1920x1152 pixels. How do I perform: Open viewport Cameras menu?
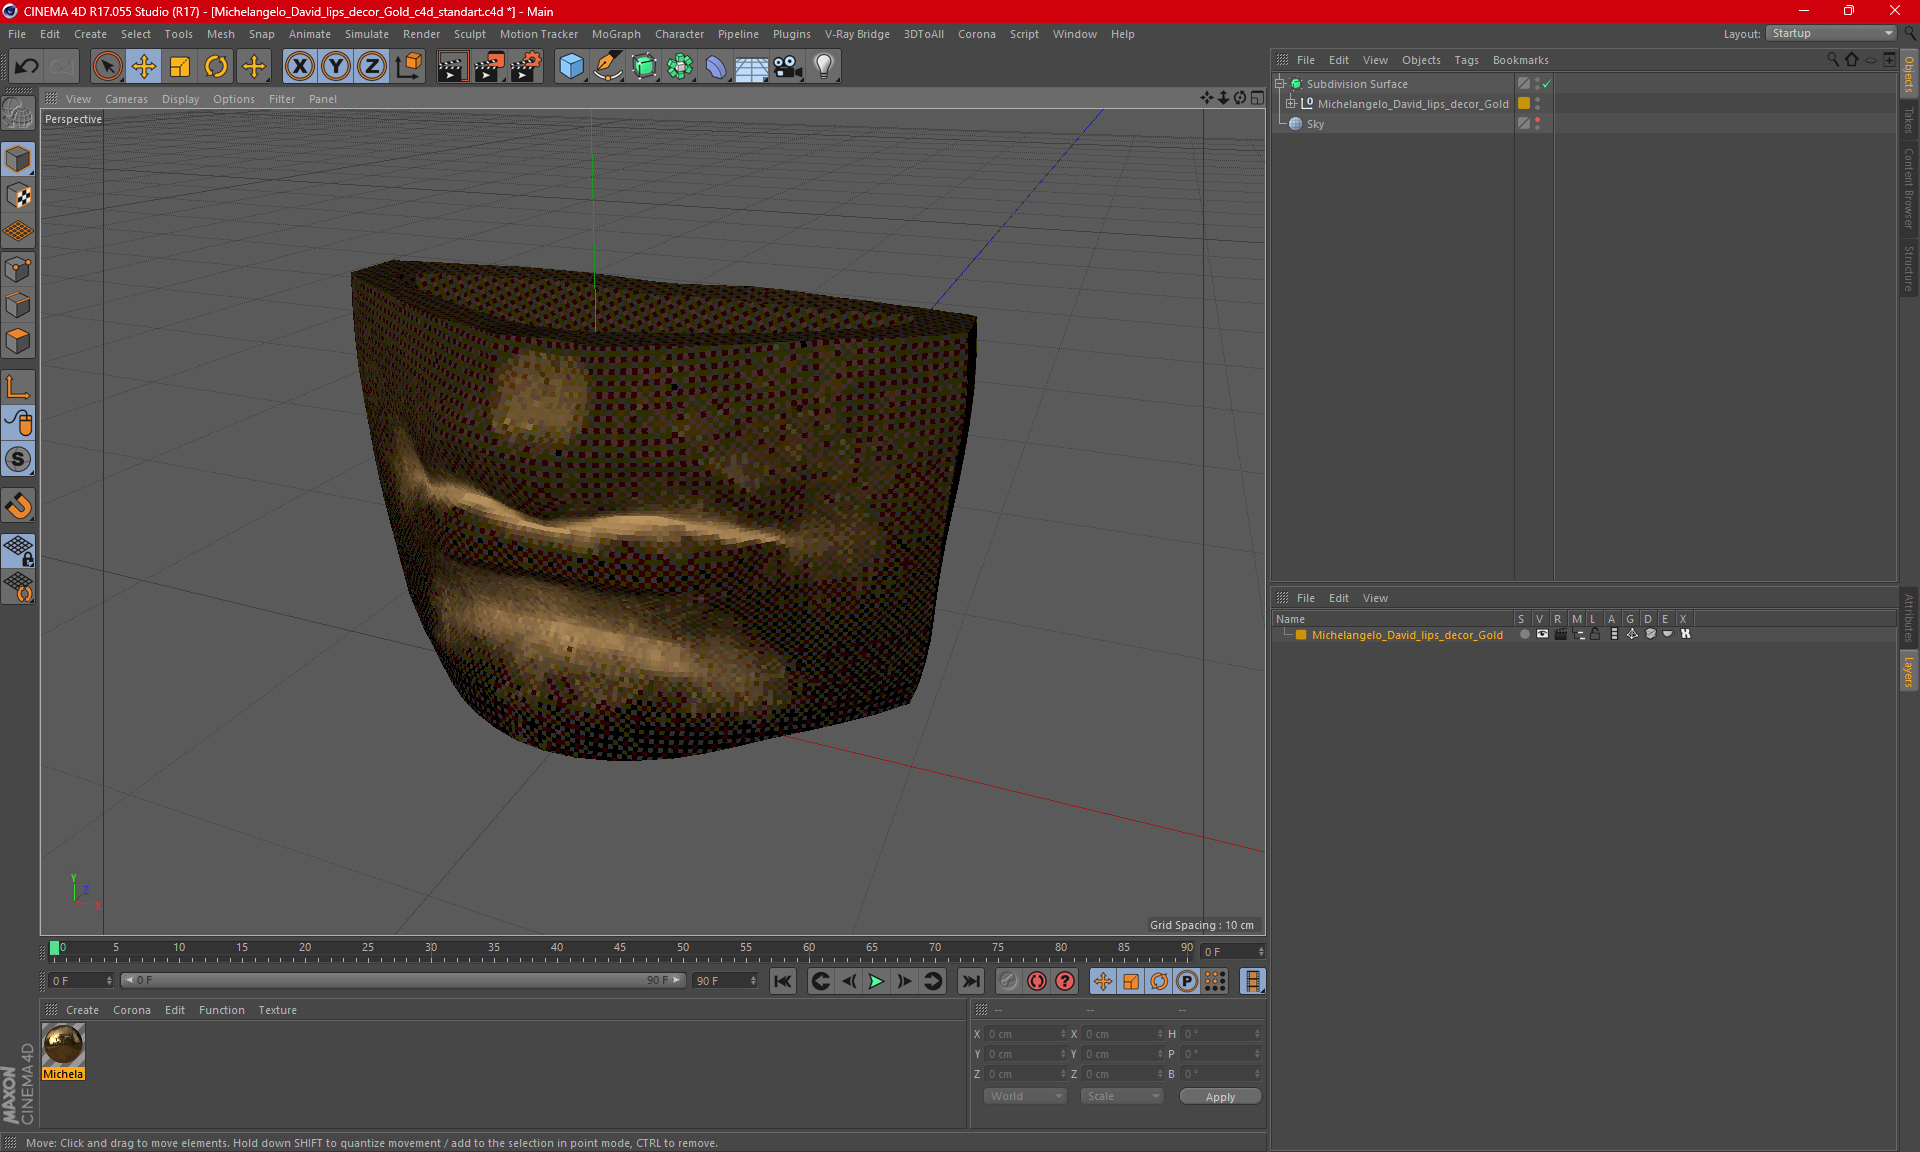click(126, 99)
